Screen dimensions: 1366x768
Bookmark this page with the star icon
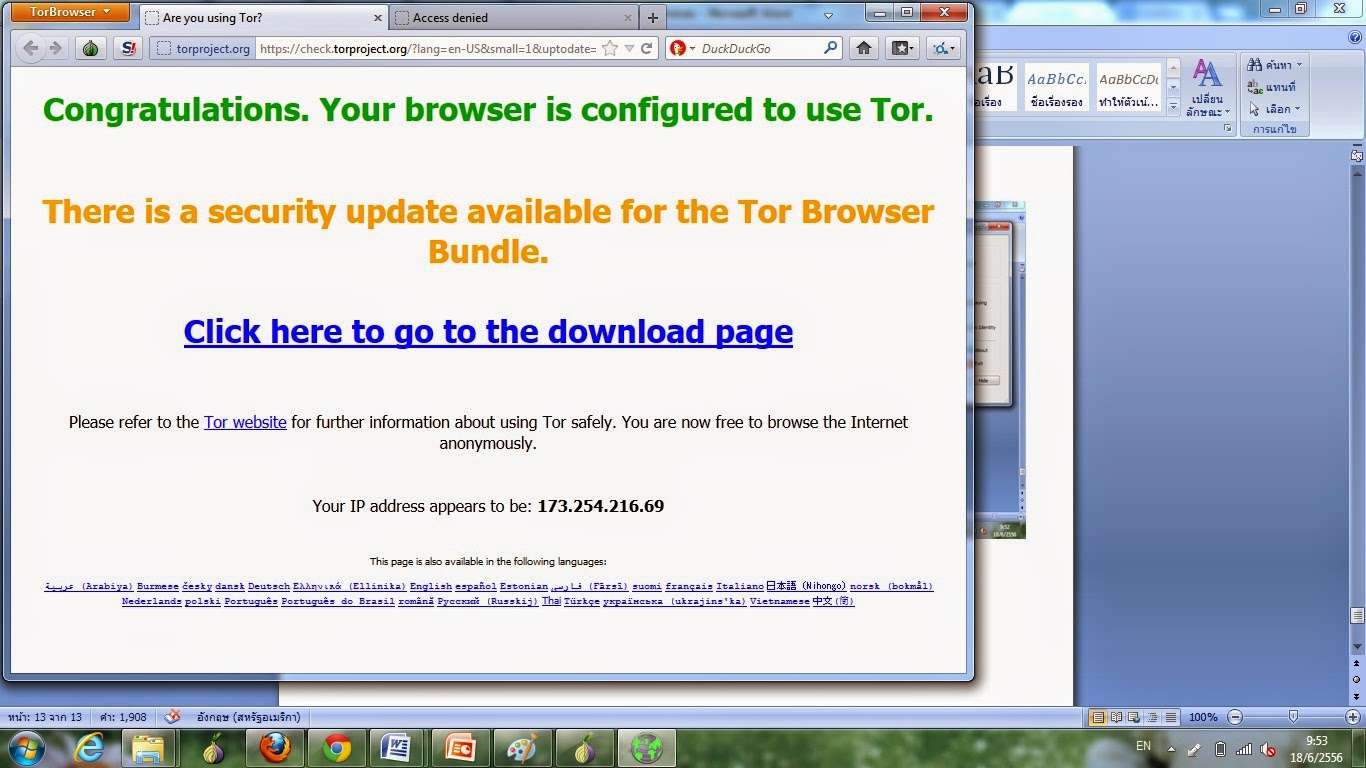point(610,48)
